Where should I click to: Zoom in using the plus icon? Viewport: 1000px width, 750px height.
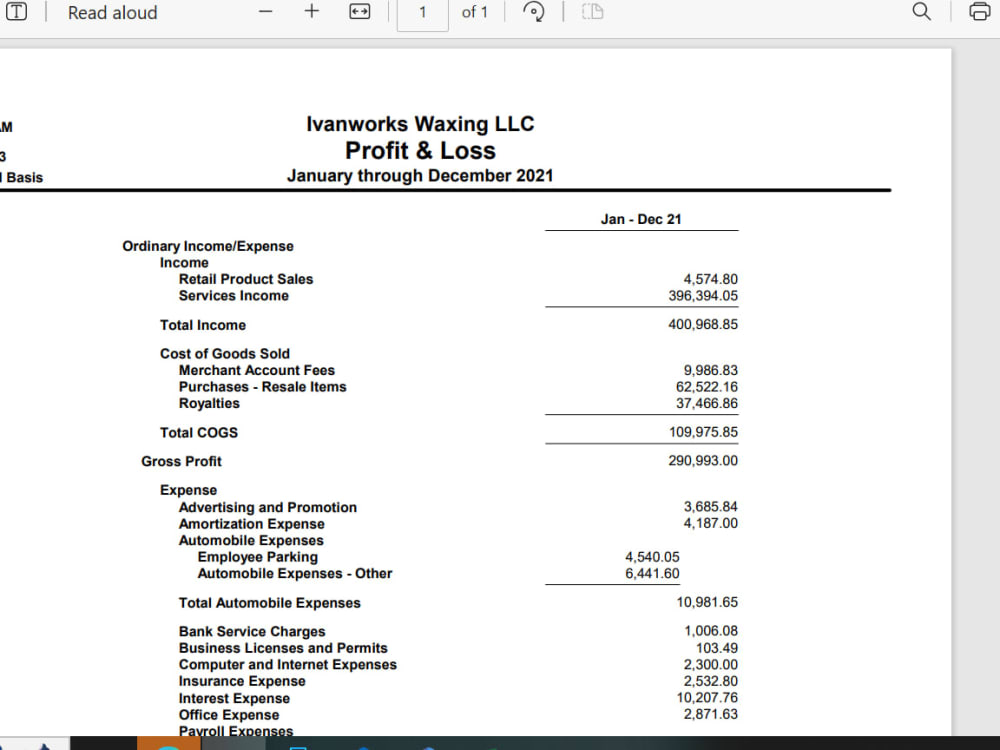point(311,11)
